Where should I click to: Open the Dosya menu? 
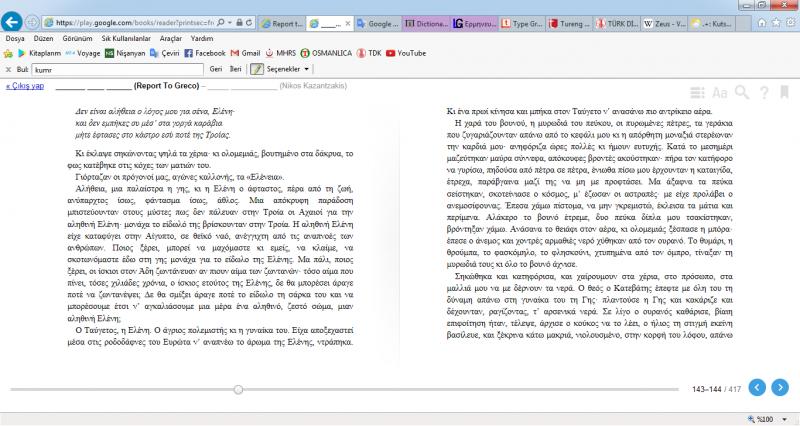15,38
